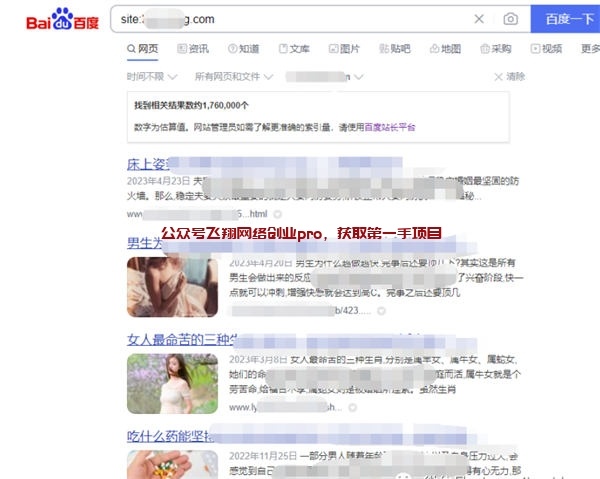Click woman-in-white-dress result thumbnail
This screenshot has width=600, height=479.
(172, 384)
